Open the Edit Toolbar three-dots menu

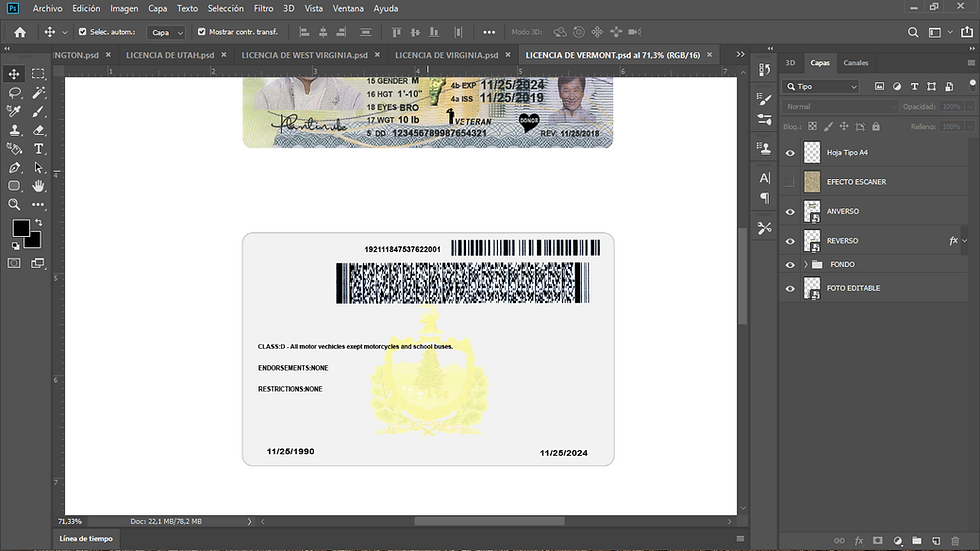(38, 204)
